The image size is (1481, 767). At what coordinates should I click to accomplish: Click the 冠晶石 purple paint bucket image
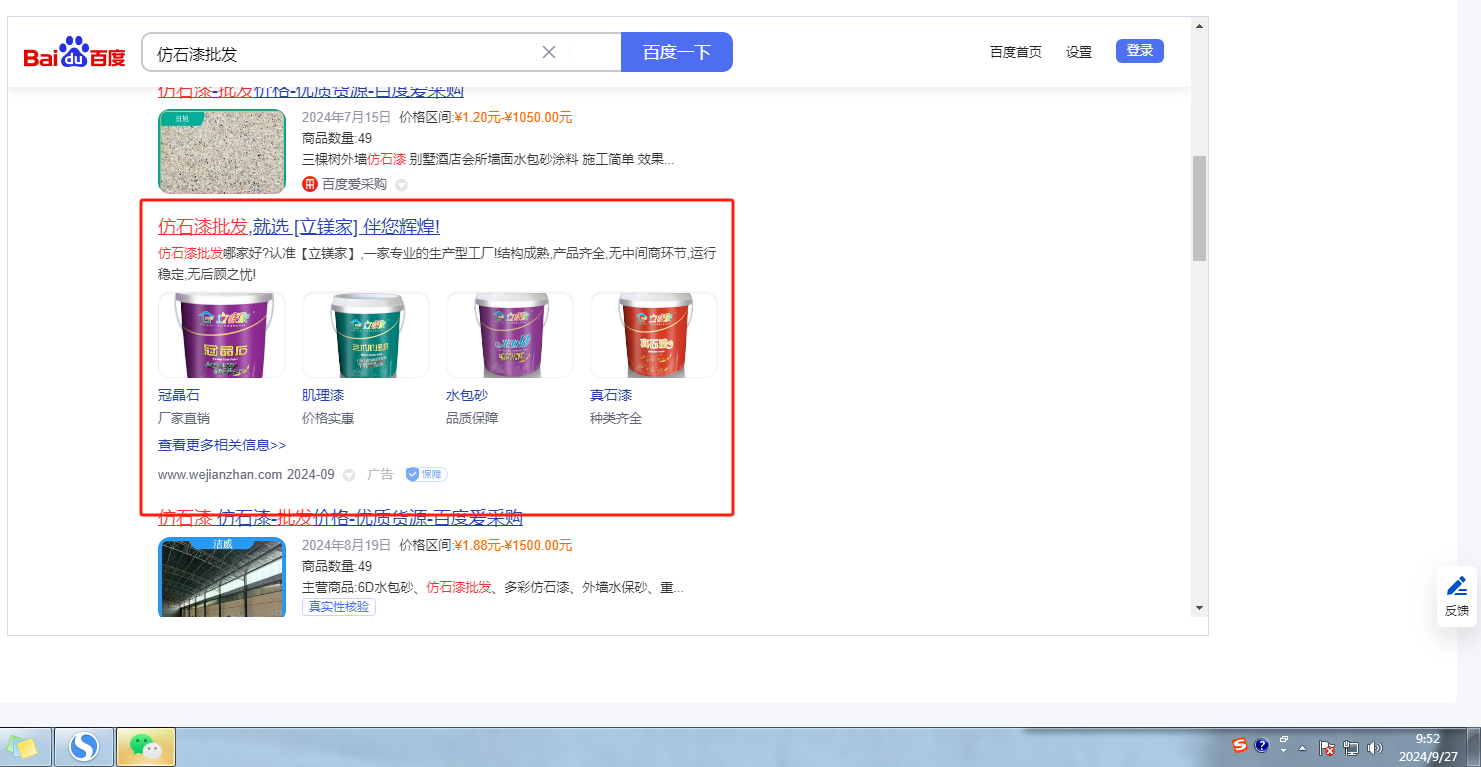click(x=222, y=335)
